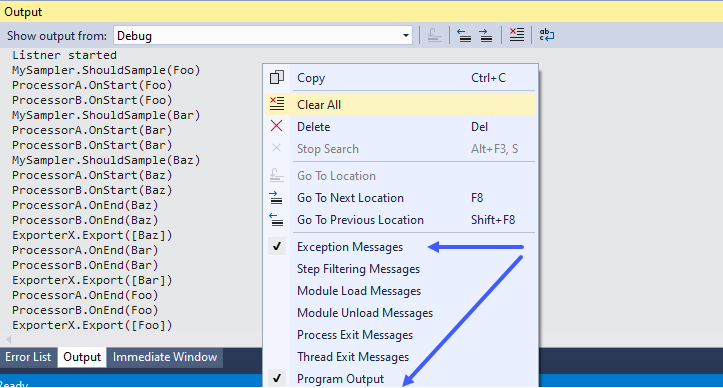Screen dimensions: 723x388
Task: Click the 'ProcessorA.OnStart(Baz)' line
Action: point(92,175)
